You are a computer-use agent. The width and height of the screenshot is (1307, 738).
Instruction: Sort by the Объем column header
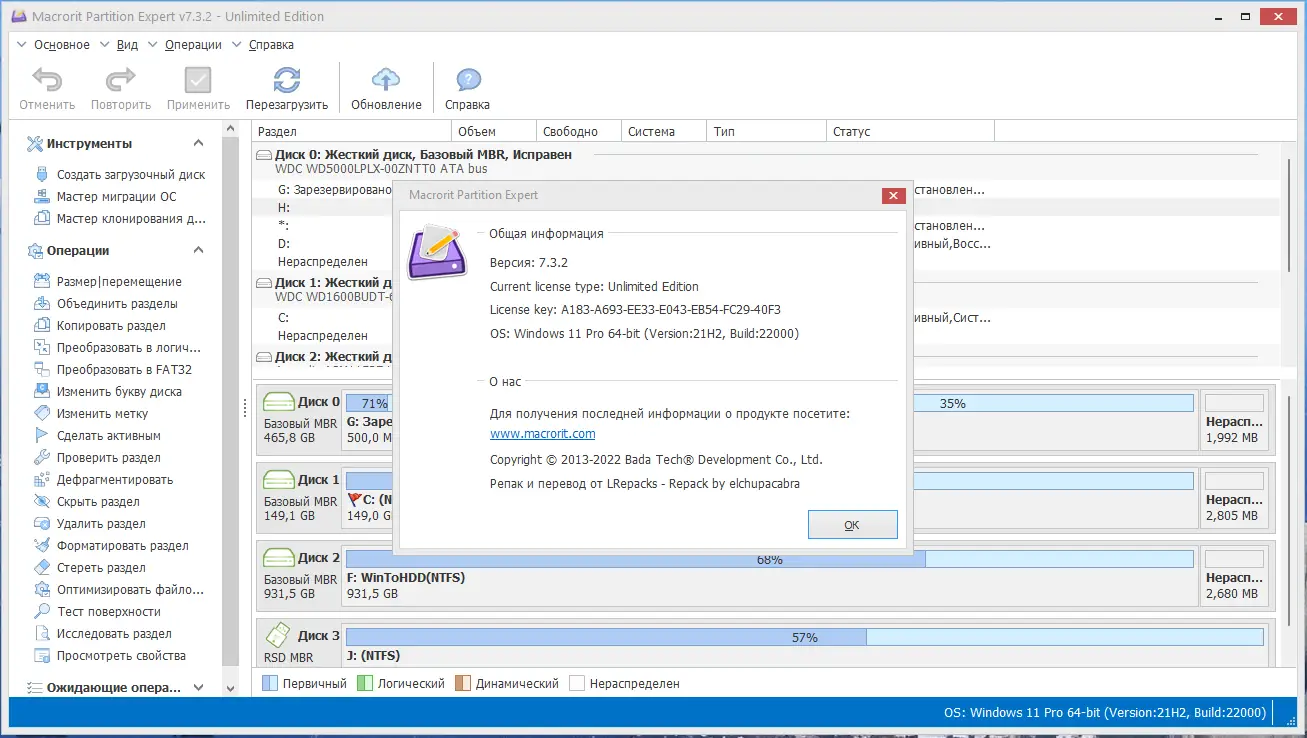[x=494, y=131]
